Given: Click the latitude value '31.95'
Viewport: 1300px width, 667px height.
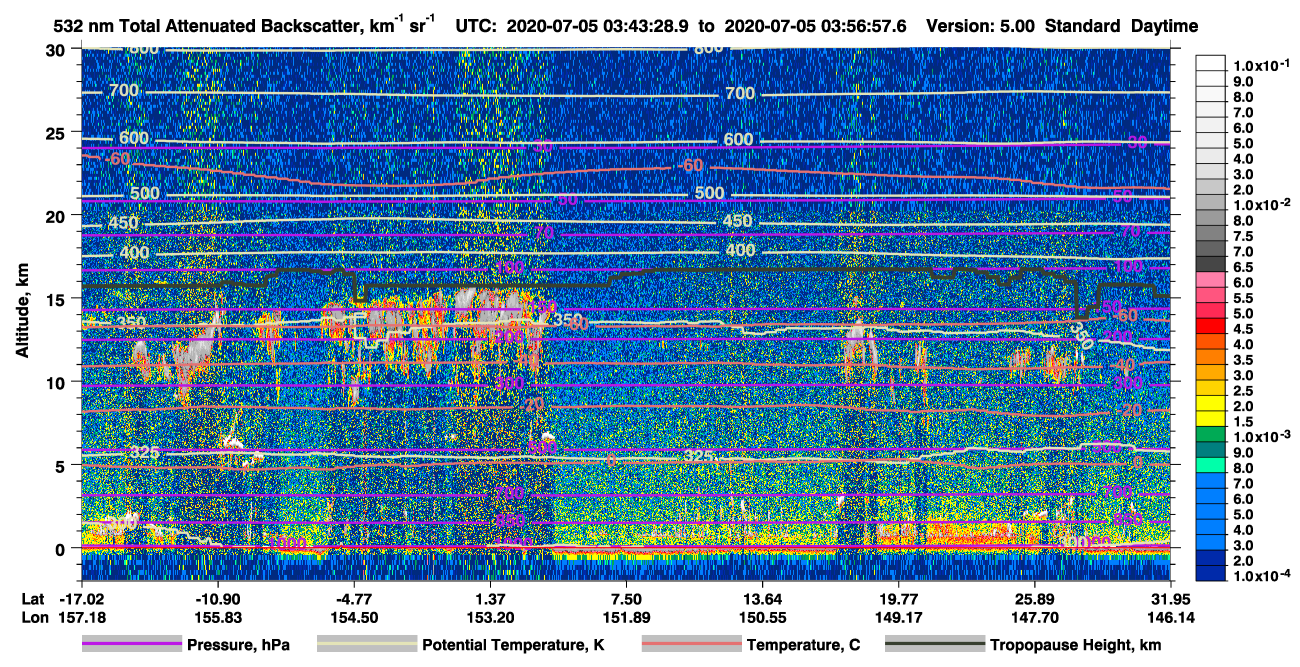Looking at the screenshot, I should point(1169,599).
